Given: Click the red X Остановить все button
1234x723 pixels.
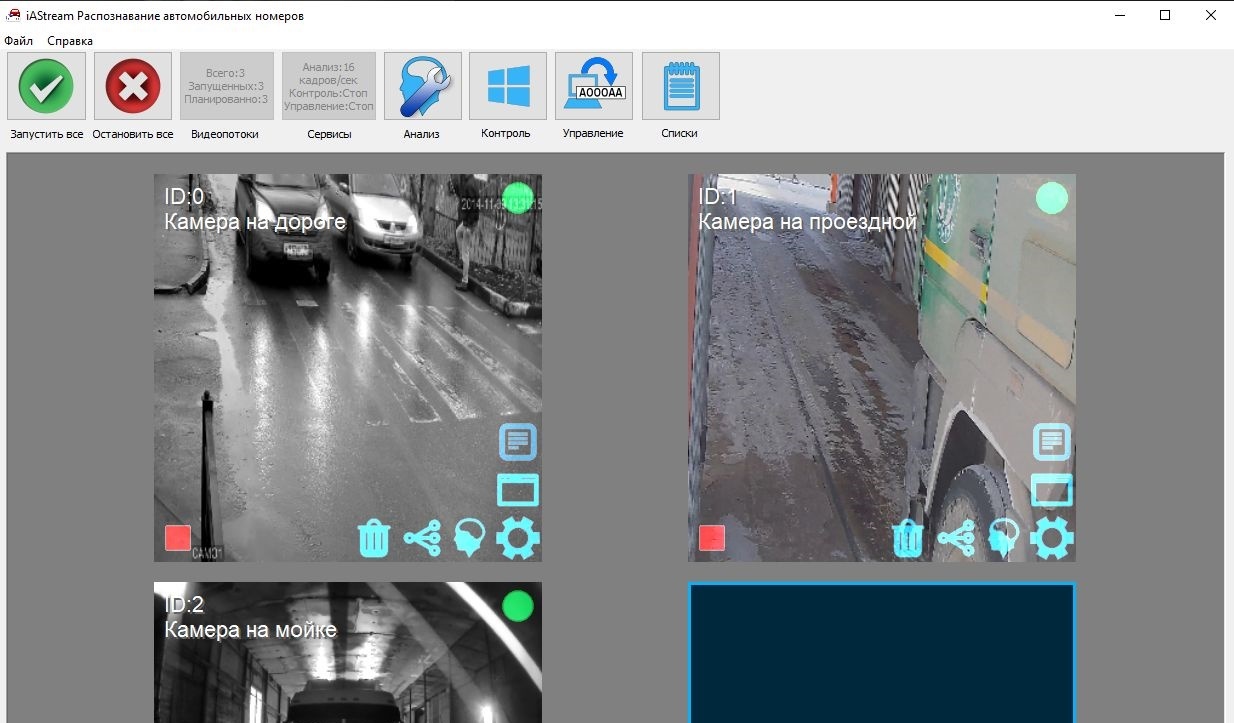Looking at the screenshot, I should (133, 87).
